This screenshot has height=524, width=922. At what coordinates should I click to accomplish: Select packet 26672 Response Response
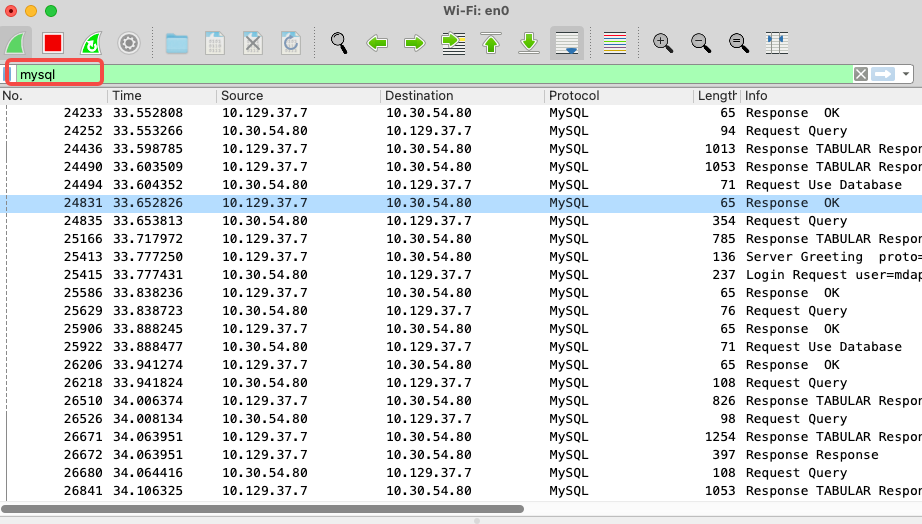pyautogui.click(x=461, y=455)
